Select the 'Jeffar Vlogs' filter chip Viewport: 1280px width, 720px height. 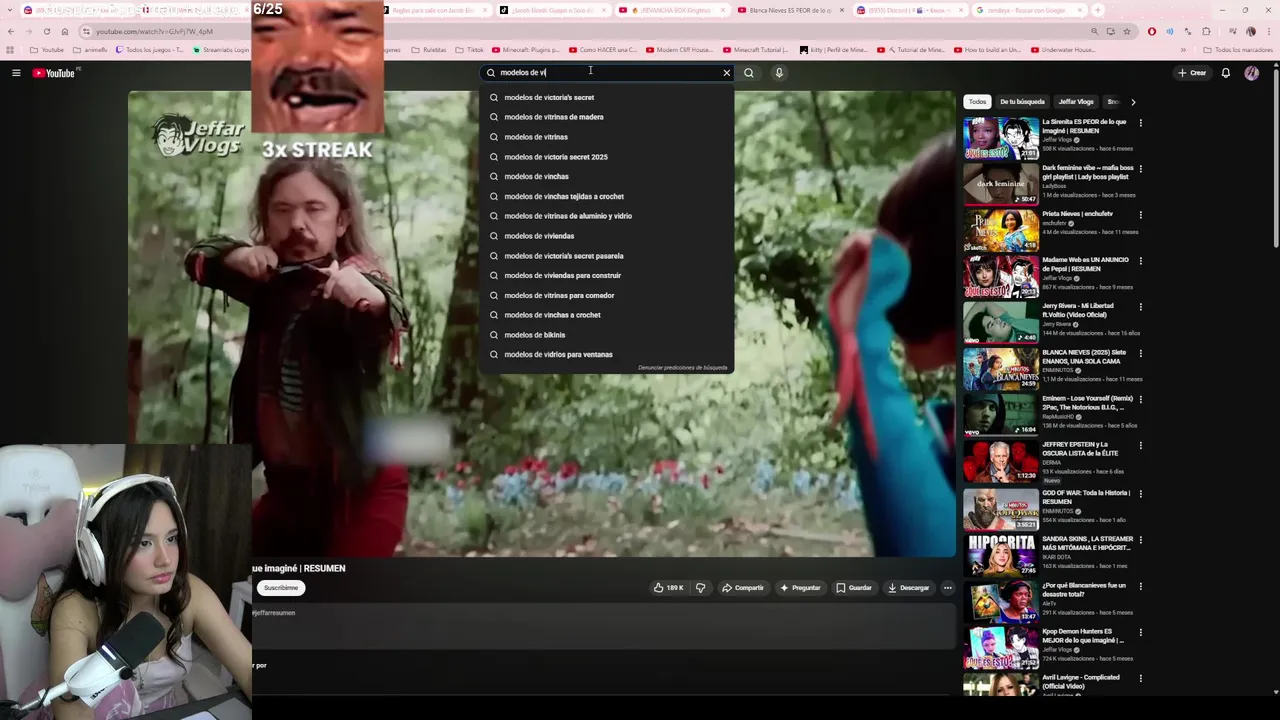click(x=1076, y=102)
